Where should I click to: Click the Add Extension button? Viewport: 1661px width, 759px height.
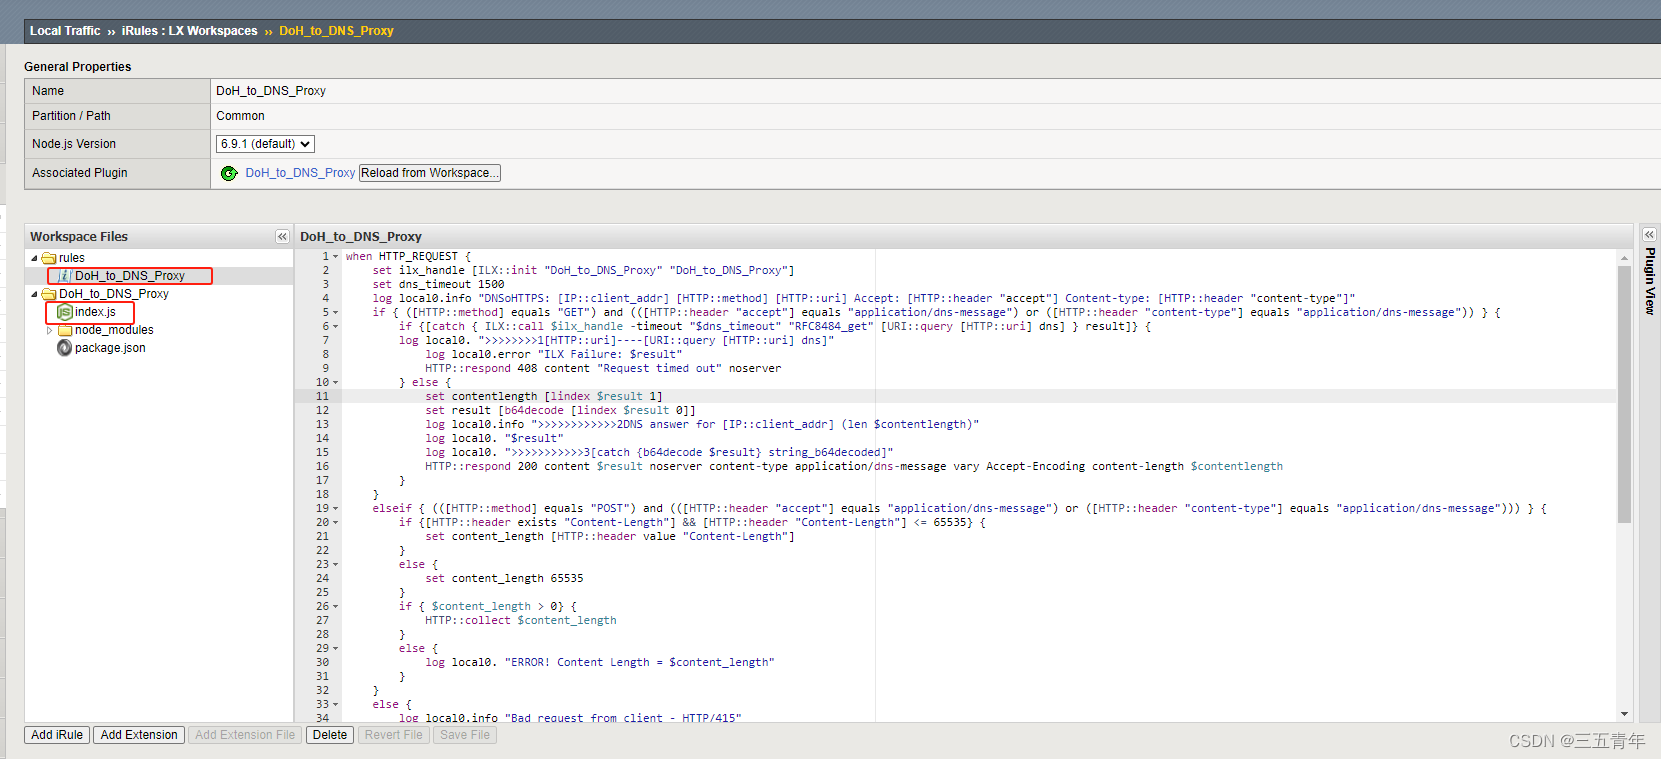pos(139,735)
